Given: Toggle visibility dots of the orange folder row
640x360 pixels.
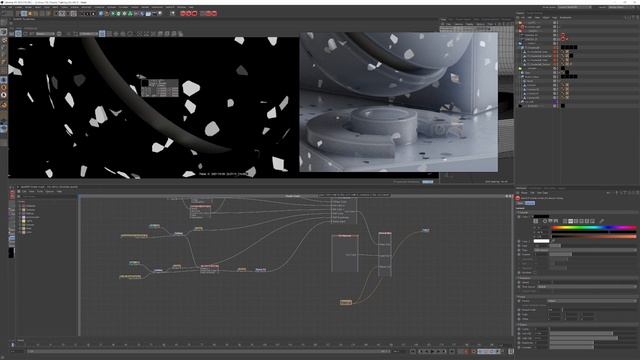Looking at the screenshot, I should pyautogui.click(x=555, y=22).
